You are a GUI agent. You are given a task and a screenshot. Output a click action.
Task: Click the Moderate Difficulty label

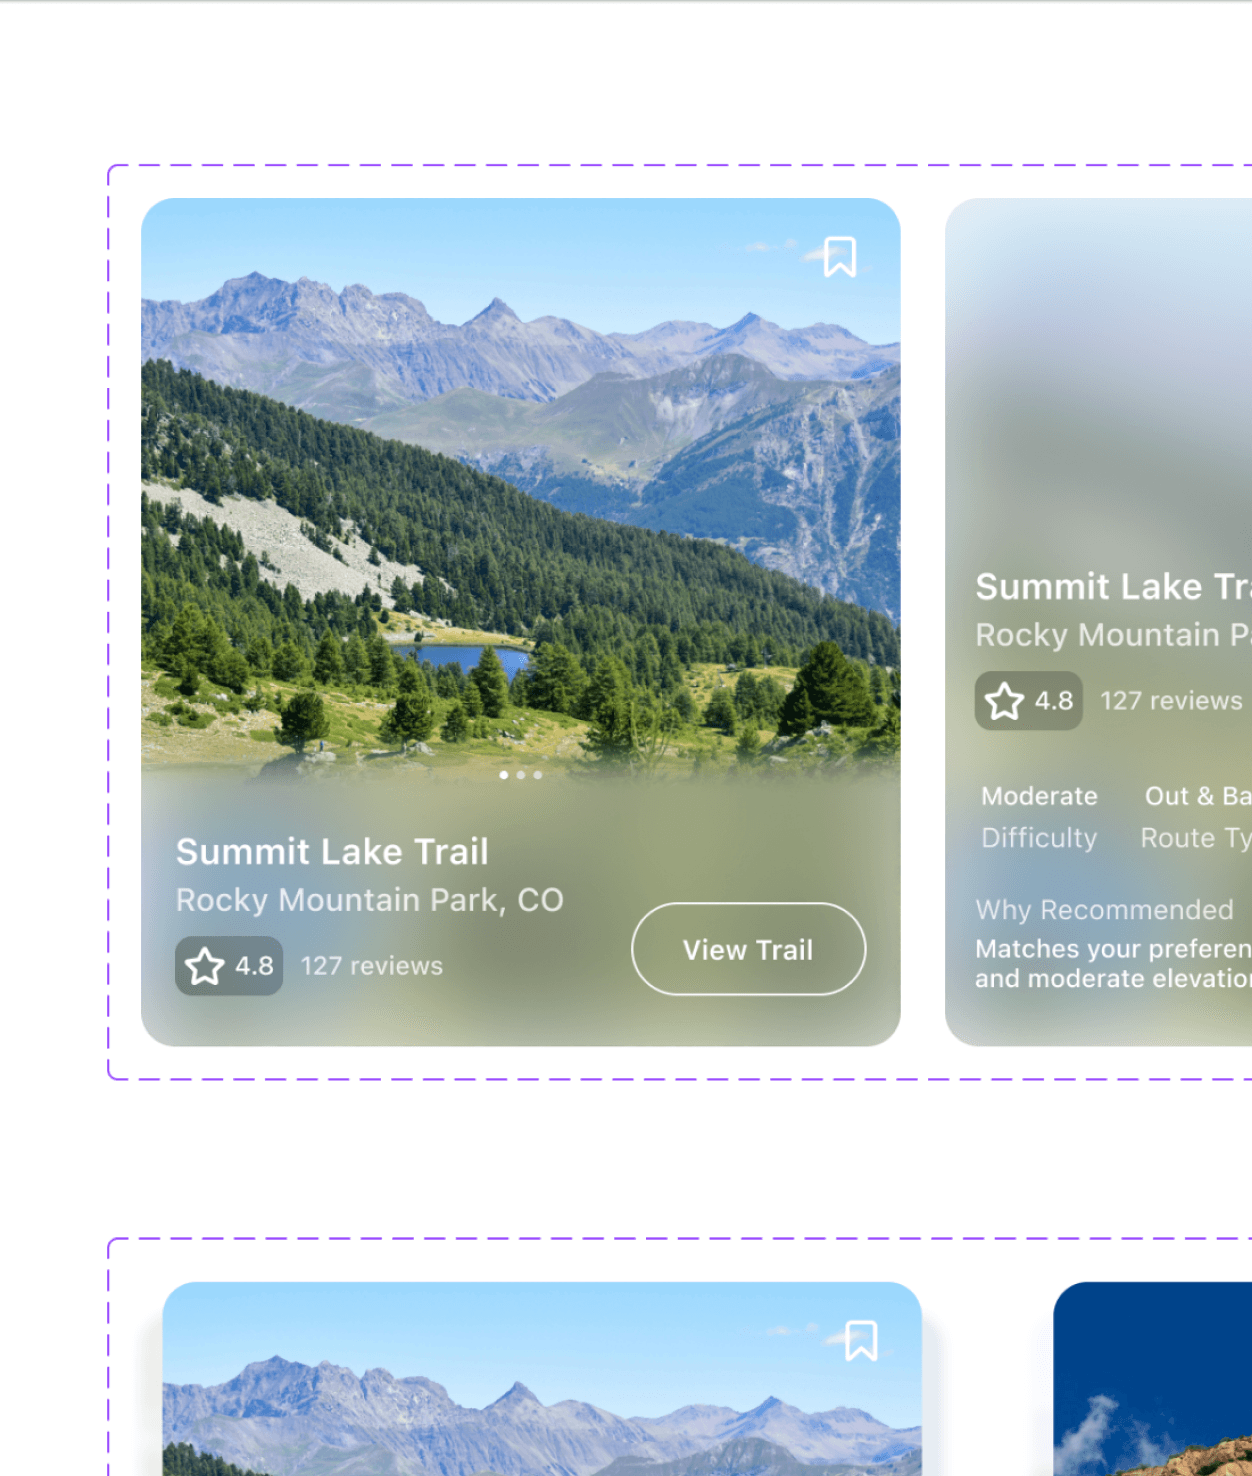tap(1039, 817)
